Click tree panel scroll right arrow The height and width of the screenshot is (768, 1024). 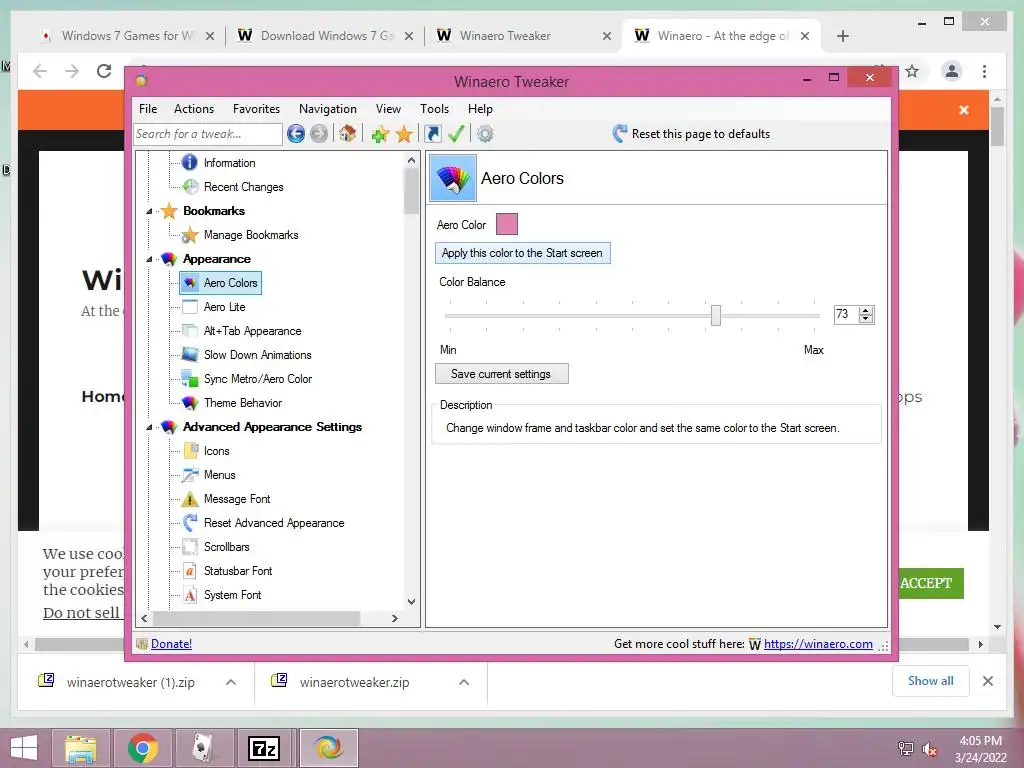[x=394, y=618]
